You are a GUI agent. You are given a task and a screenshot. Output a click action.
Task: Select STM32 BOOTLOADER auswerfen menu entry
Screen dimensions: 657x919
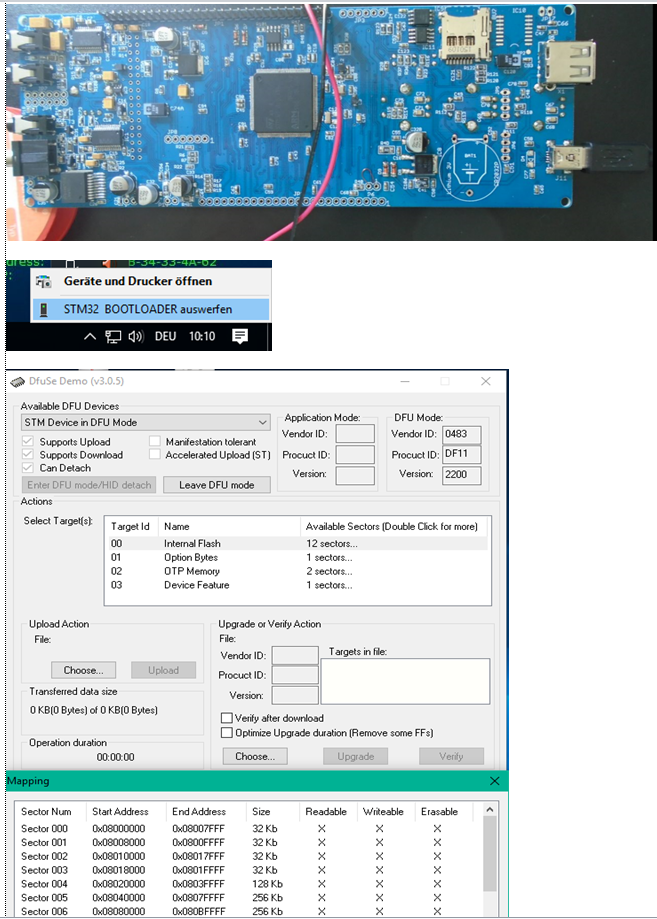[x=148, y=309]
